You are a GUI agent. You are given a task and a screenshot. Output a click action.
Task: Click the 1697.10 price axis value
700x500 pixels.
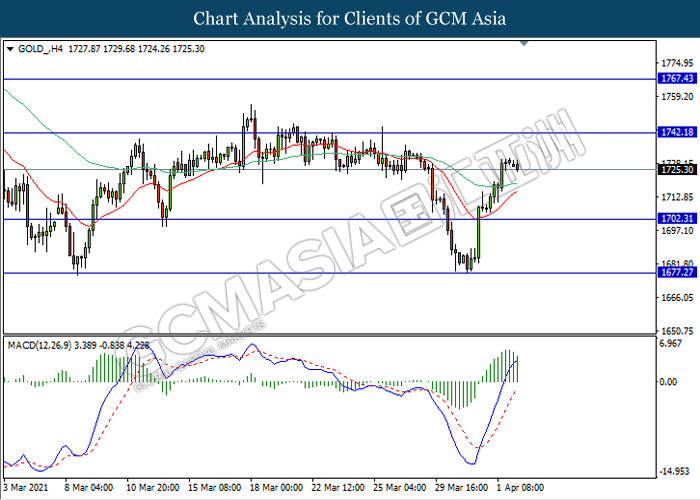(677, 230)
